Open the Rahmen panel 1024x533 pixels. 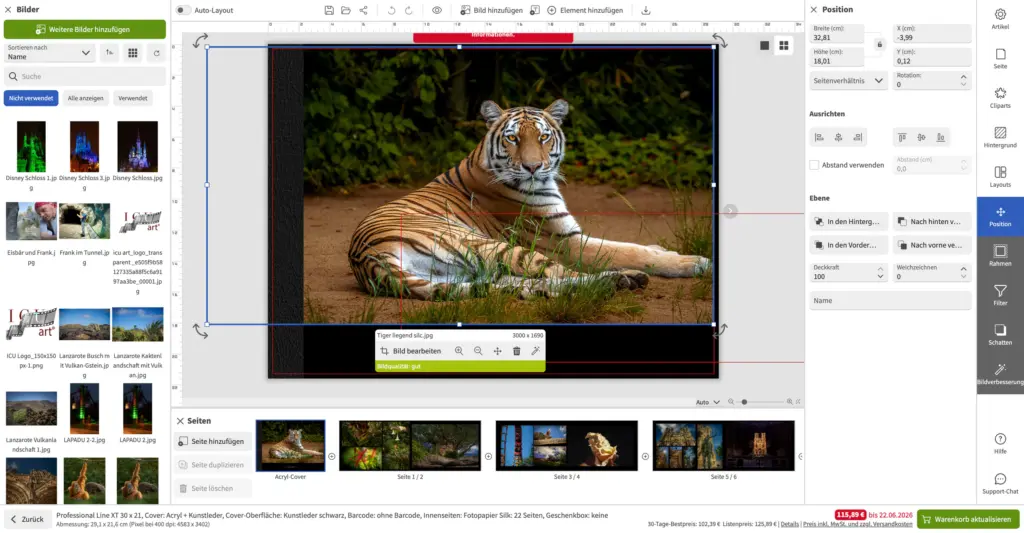[x=1000, y=255]
